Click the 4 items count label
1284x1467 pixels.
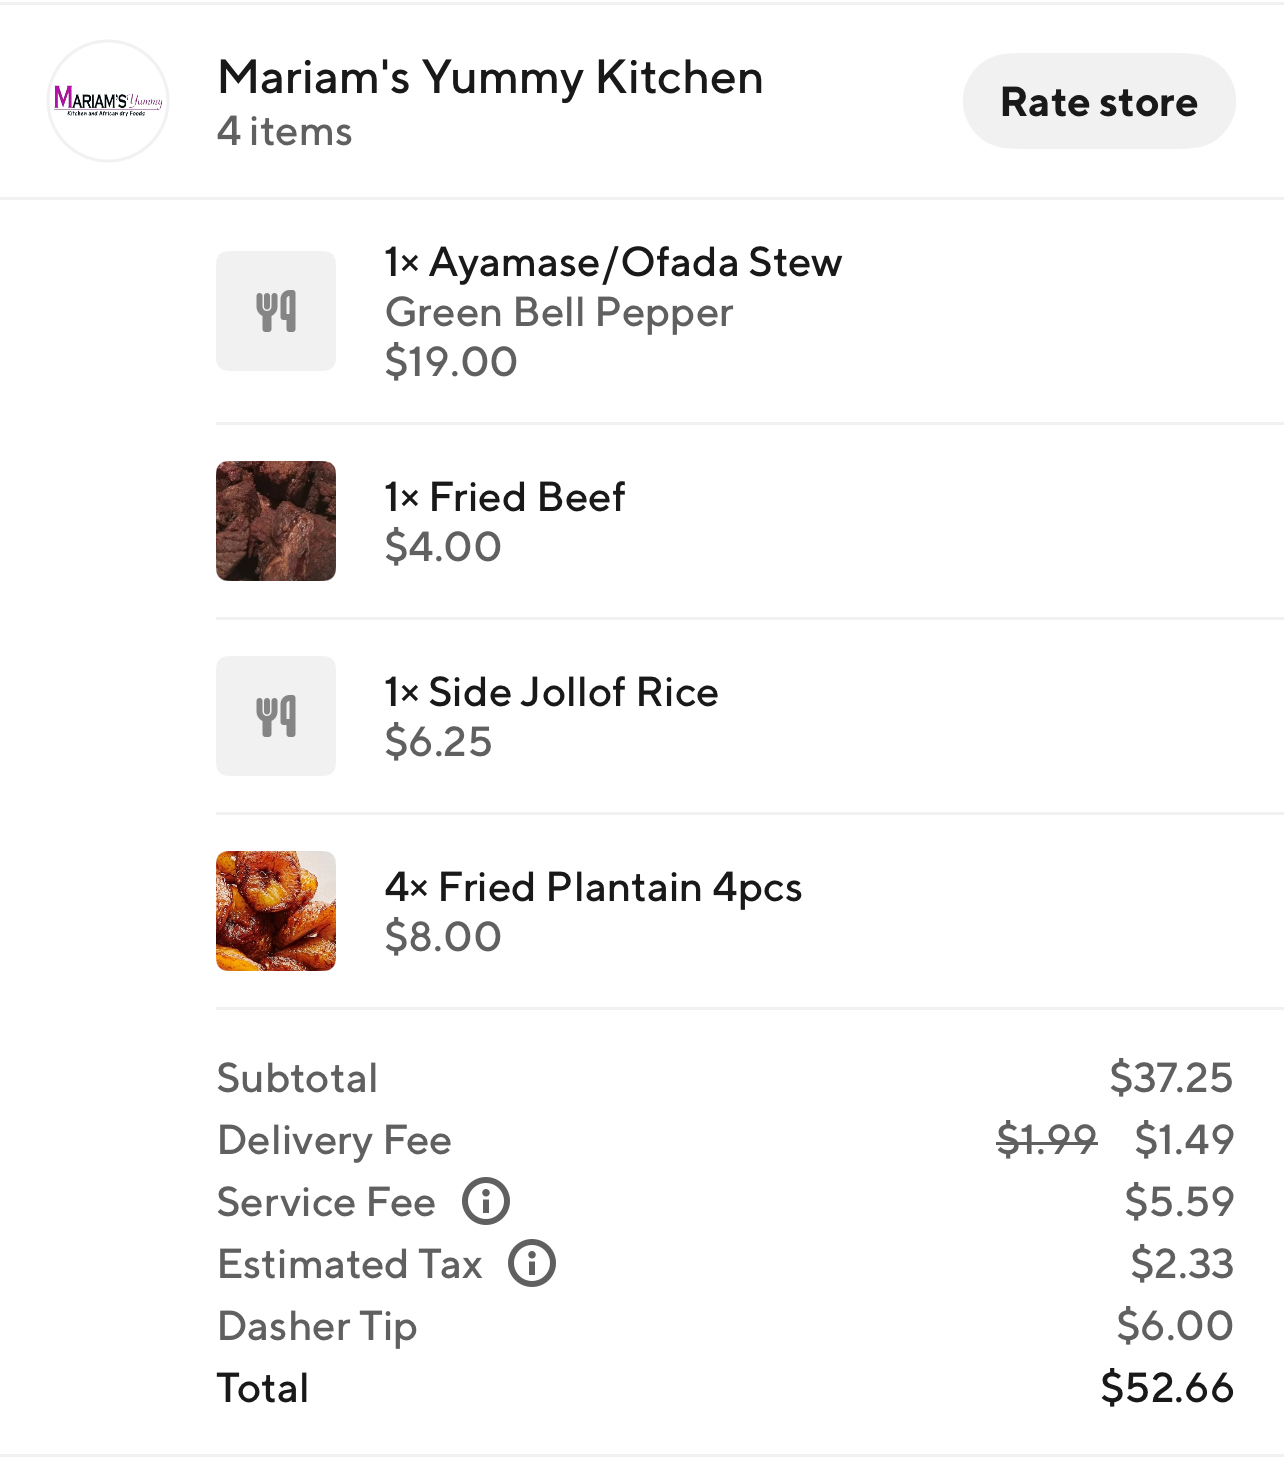(x=285, y=132)
